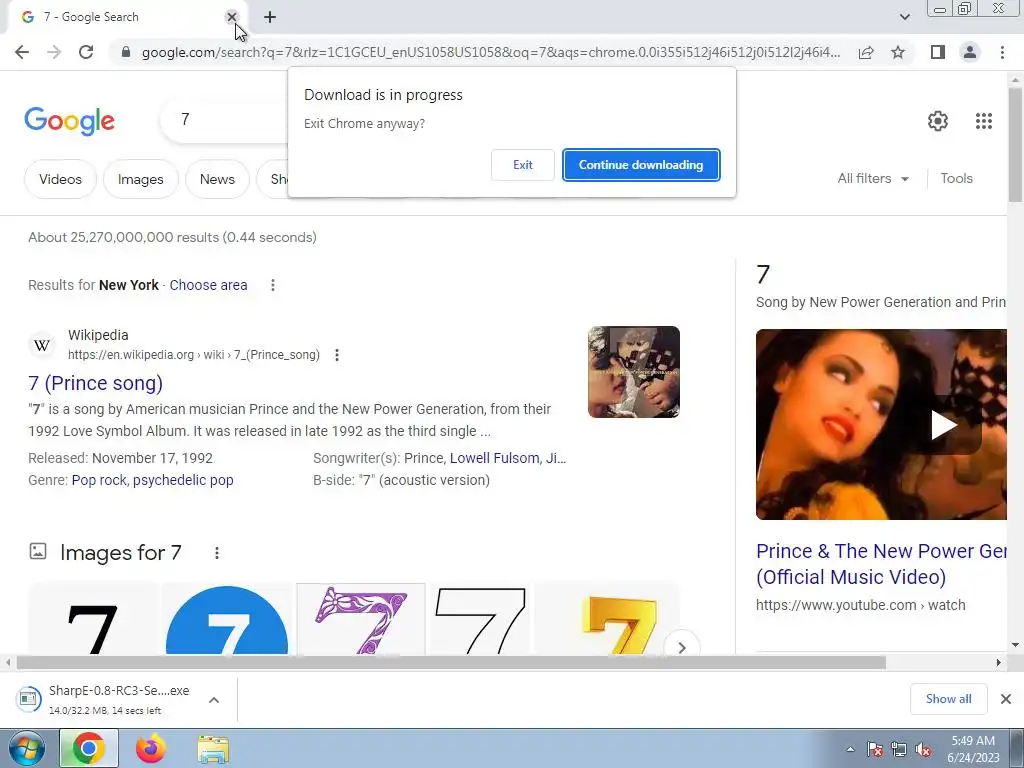
Task: Open the purple ornate 7 image
Action: (360, 620)
